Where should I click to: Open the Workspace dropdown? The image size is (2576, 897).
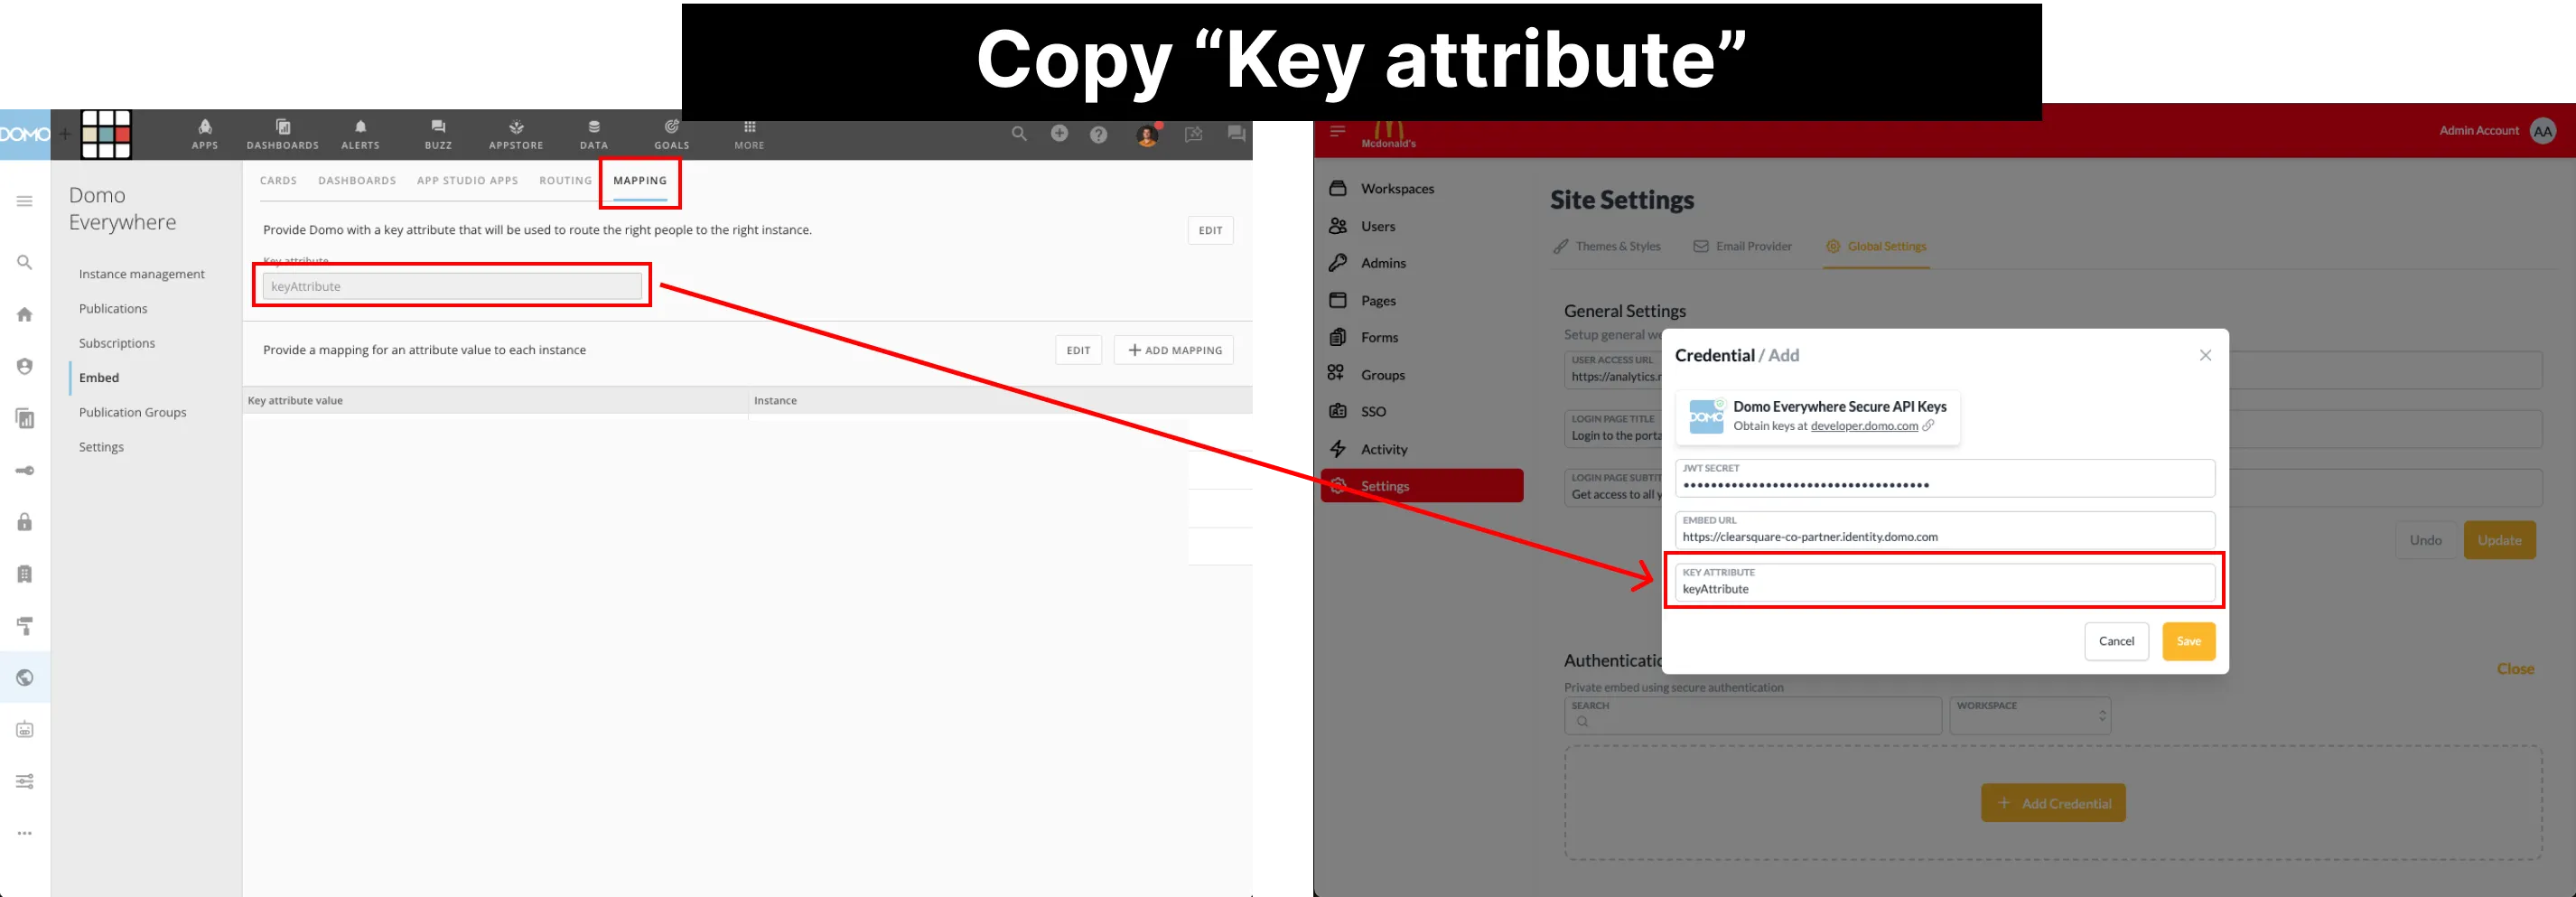2030,715
